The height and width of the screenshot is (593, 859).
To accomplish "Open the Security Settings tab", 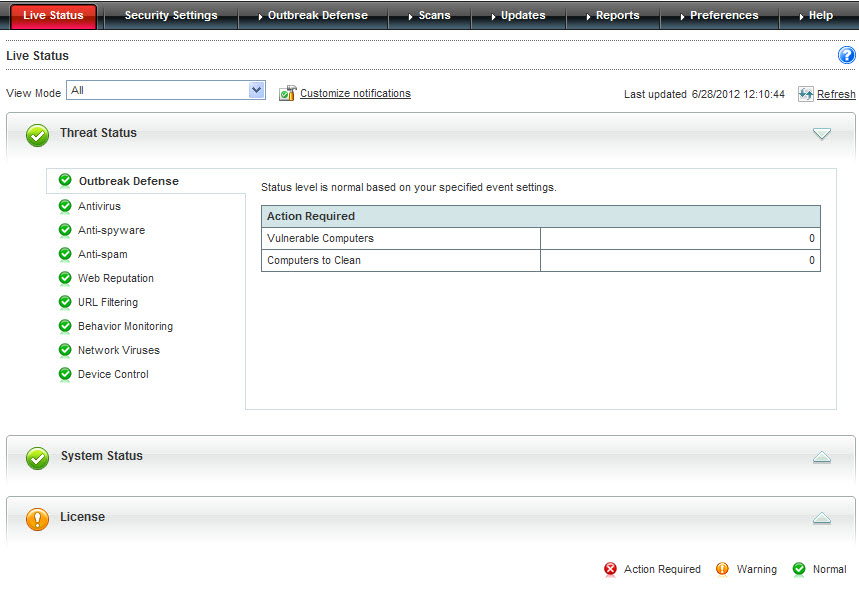I will point(170,16).
